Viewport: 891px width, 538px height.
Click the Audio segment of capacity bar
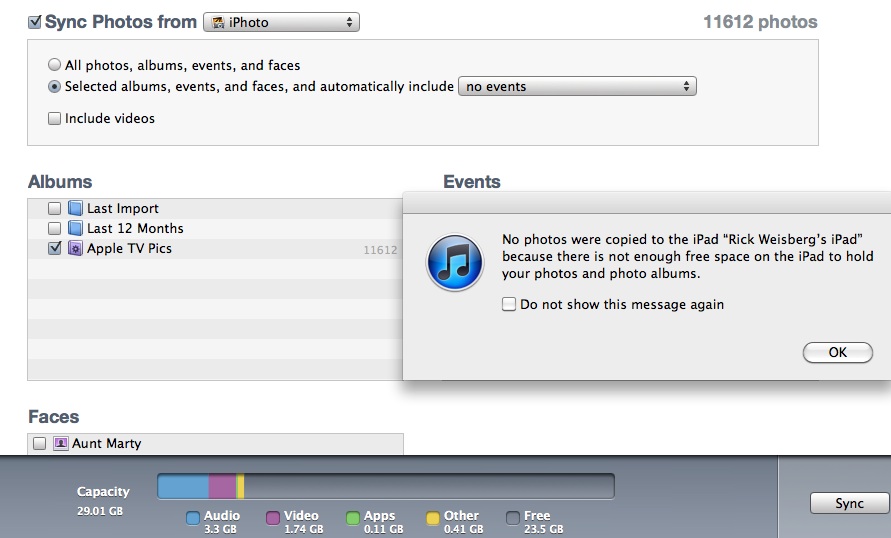(184, 487)
